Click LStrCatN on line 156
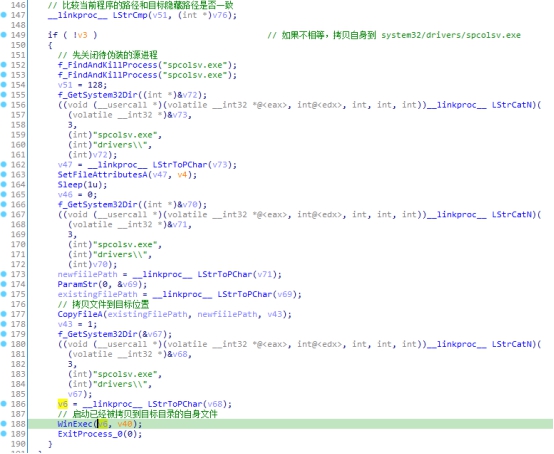This screenshot has width=554, height=454. 512,105
